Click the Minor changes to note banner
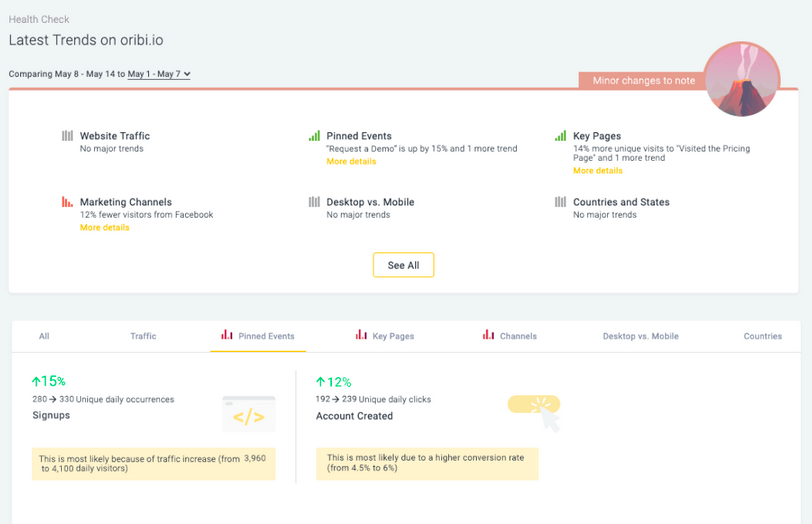Screen dimensions: 812x524 coord(643,80)
